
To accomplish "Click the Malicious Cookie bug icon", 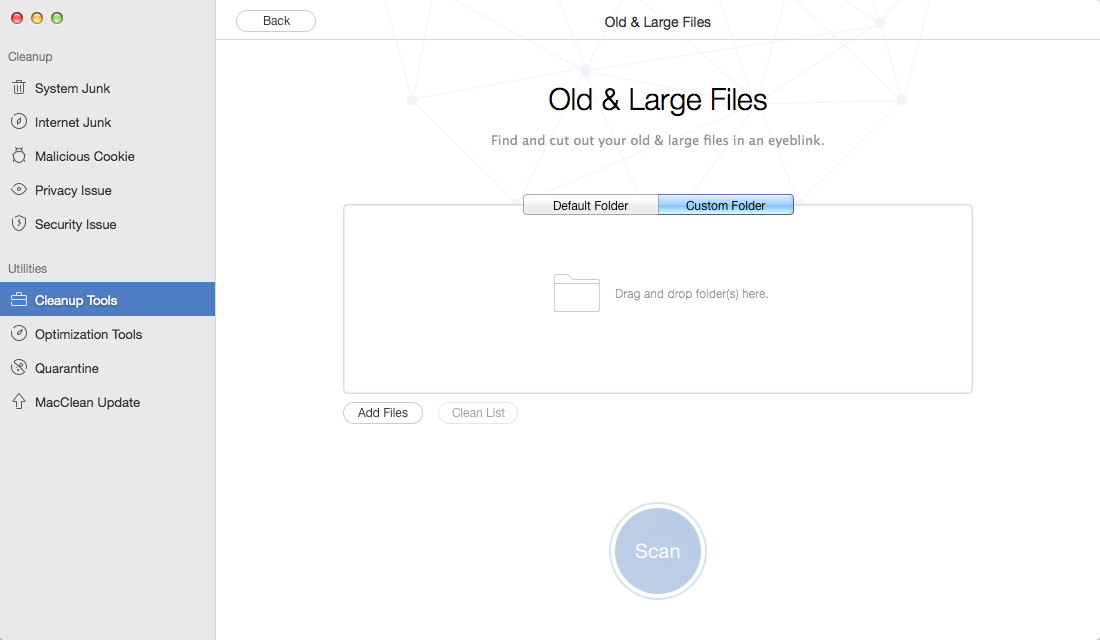I will 19,156.
